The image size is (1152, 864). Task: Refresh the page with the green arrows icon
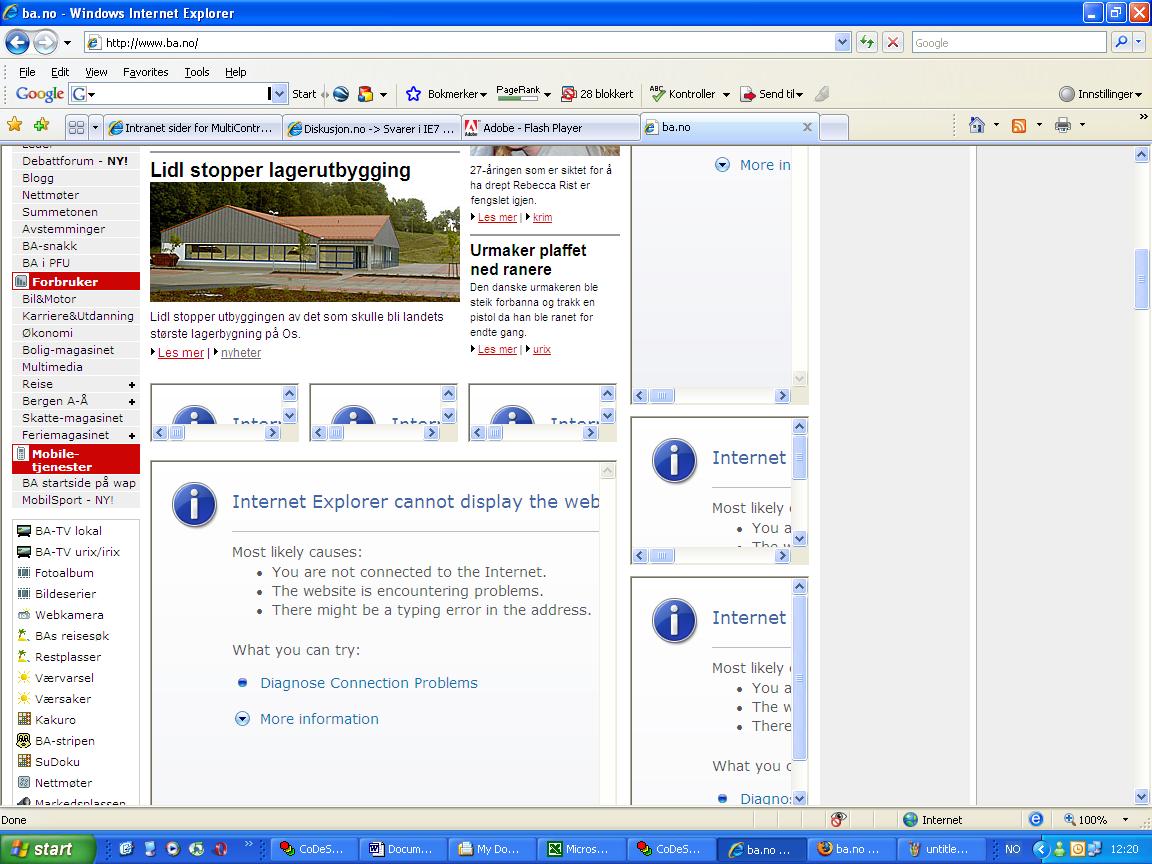point(867,43)
